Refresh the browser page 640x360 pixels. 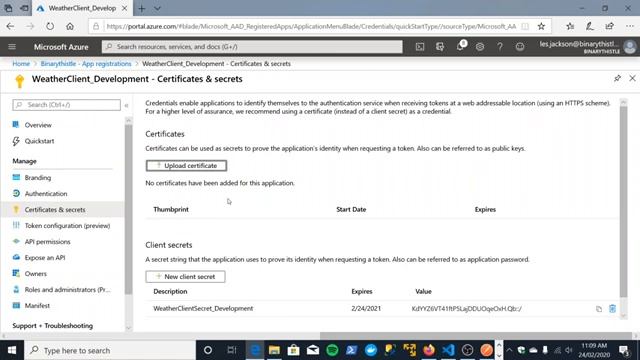point(50,26)
